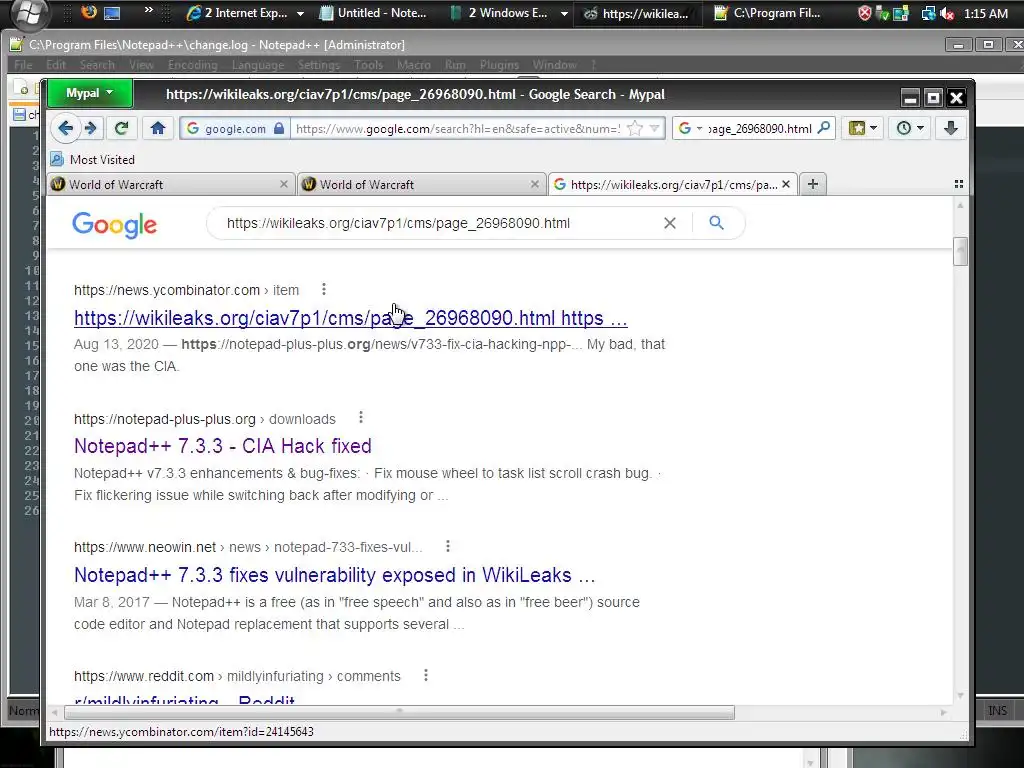Click the muted volume tray icon
1024x768 pixels.
click(947, 13)
